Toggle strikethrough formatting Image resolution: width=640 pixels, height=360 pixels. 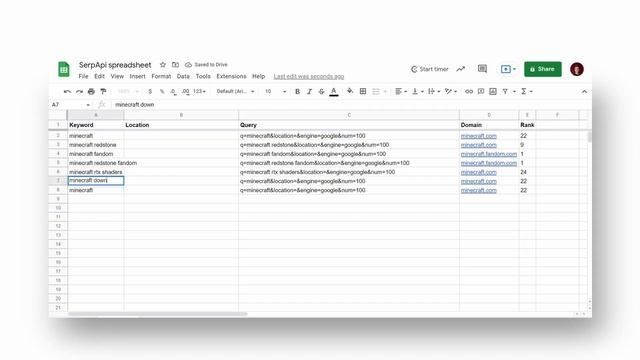pos(321,91)
